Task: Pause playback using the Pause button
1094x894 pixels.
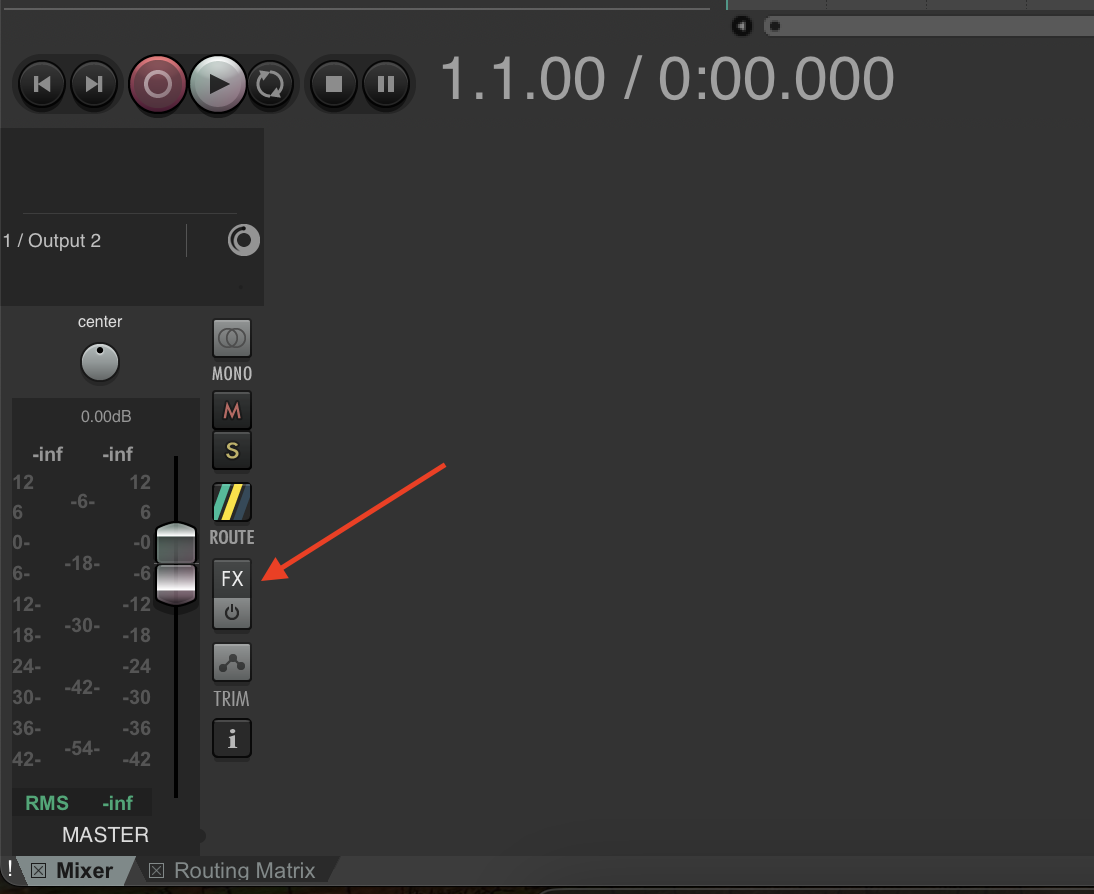Action: (386, 84)
